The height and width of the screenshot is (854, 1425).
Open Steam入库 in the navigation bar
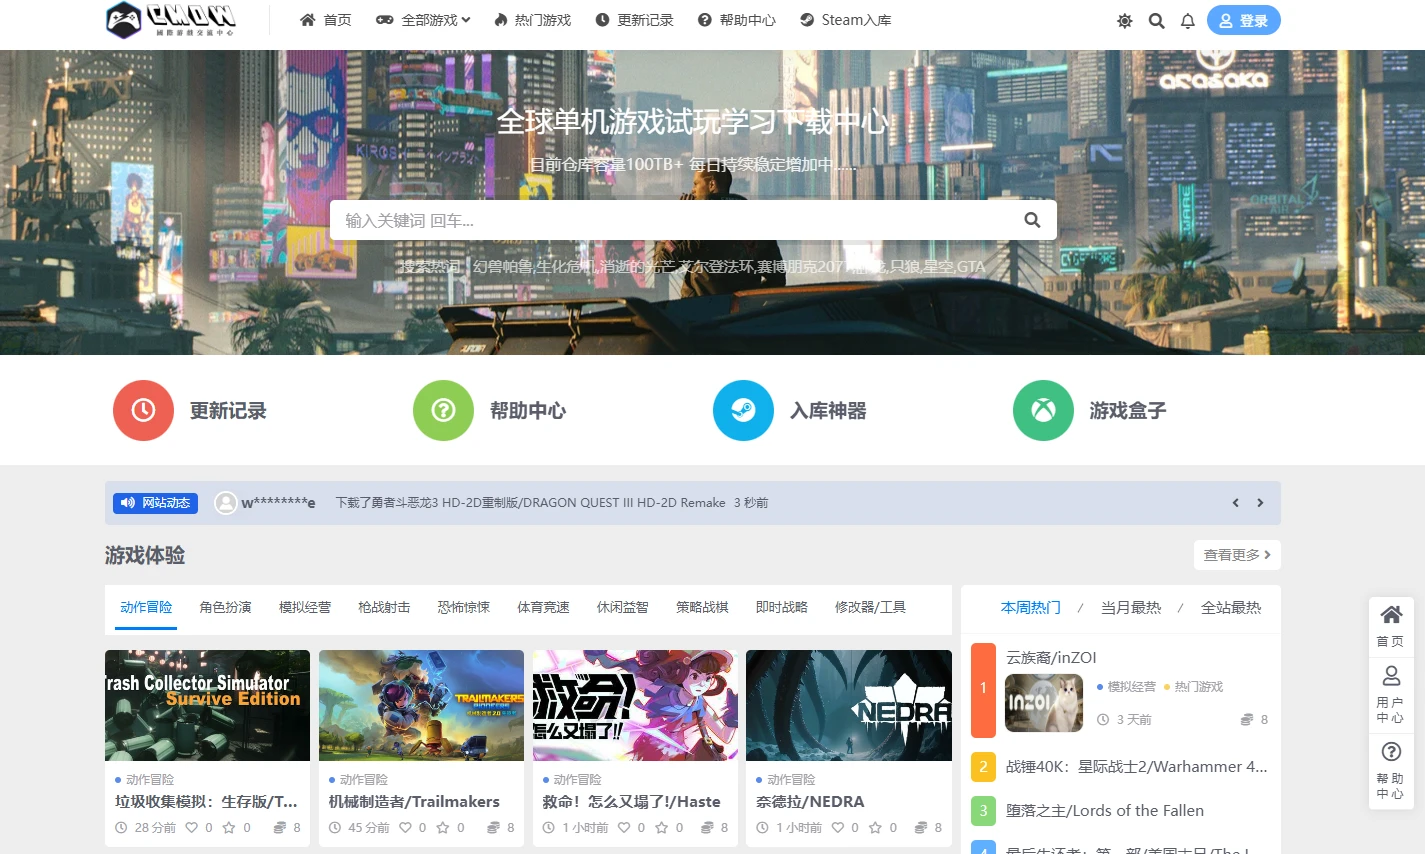(x=846, y=20)
